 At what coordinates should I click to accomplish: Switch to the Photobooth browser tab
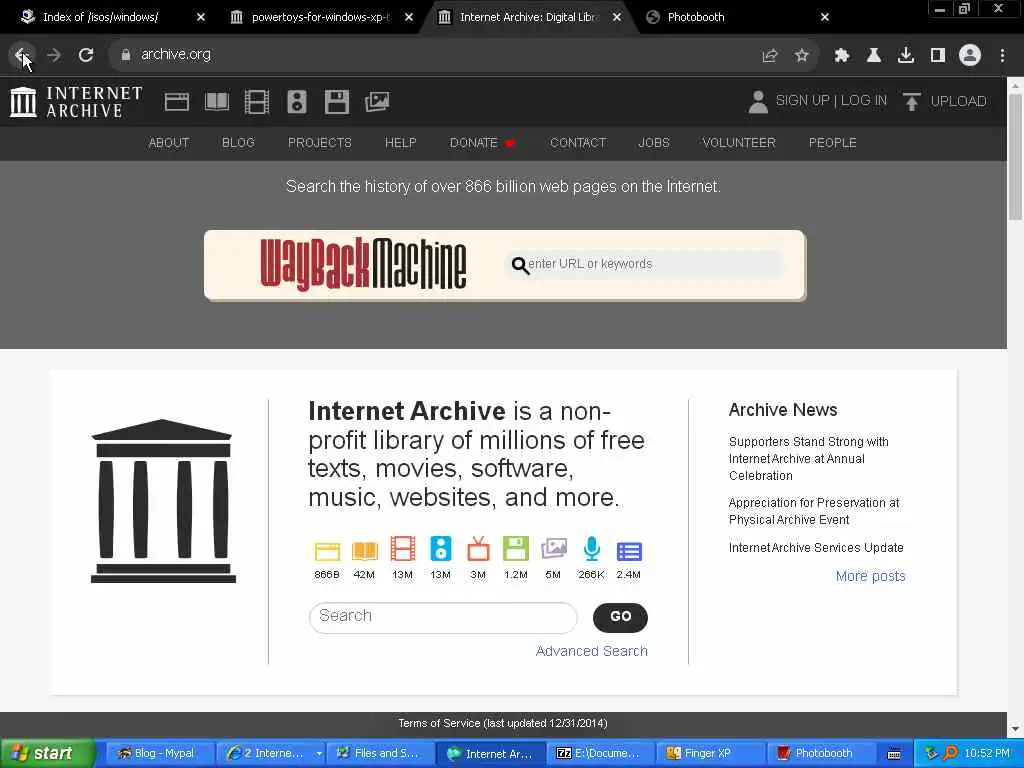coord(696,17)
